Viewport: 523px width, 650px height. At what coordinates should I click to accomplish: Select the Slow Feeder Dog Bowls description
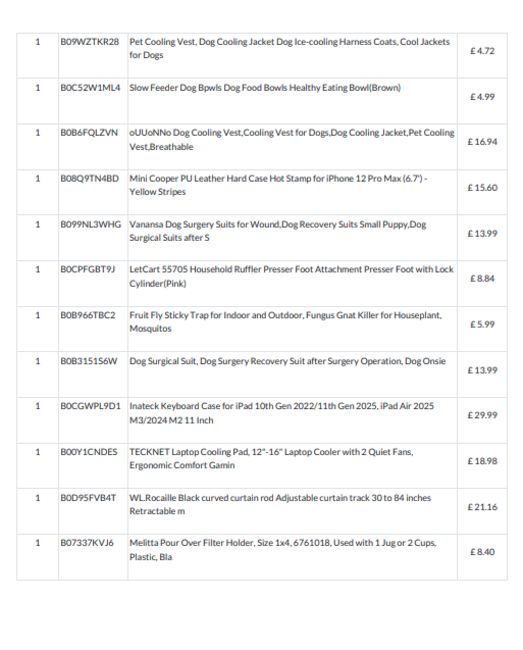265,88
